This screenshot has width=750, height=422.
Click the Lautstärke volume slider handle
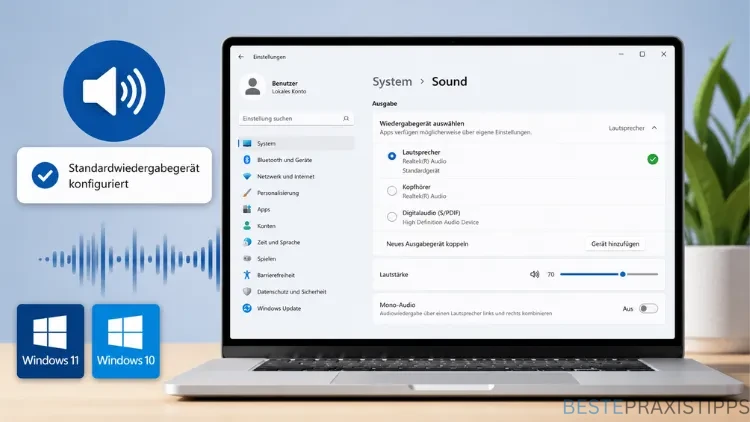click(x=622, y=274)
